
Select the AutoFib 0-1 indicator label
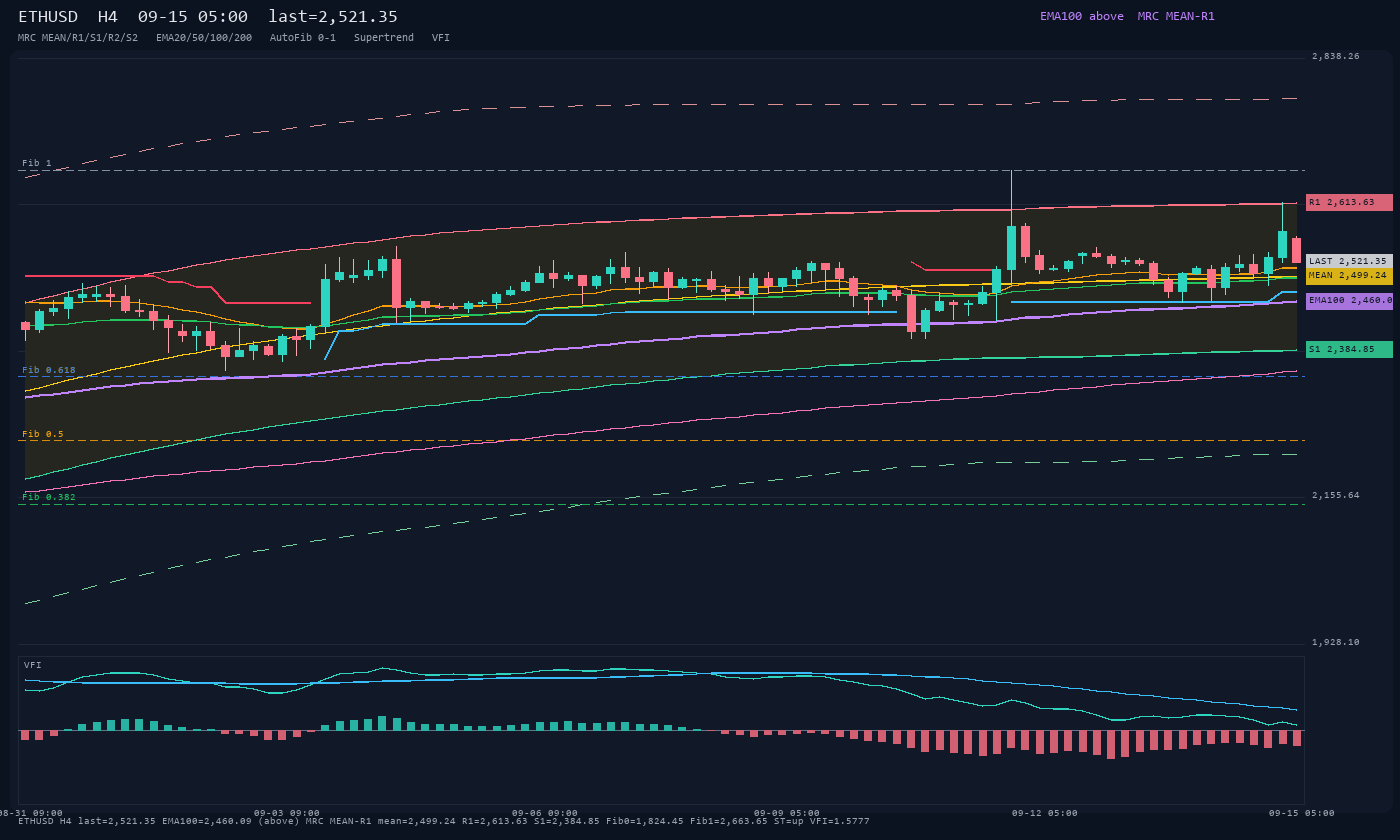pyautogui.click(x=303, y=38)
